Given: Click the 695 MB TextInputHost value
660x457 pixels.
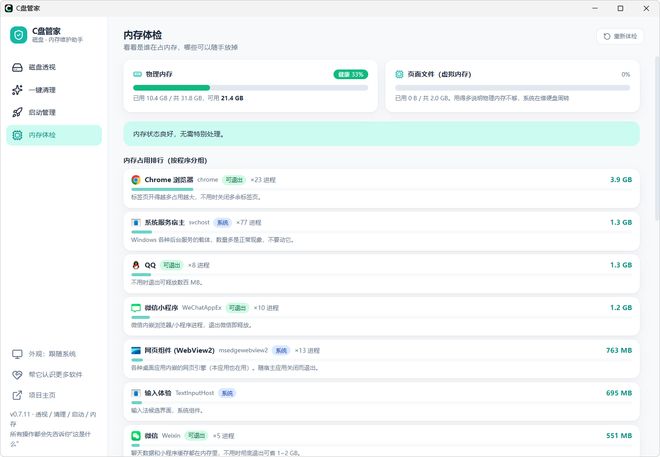Looking at the screenshot, I should (619, 393).
